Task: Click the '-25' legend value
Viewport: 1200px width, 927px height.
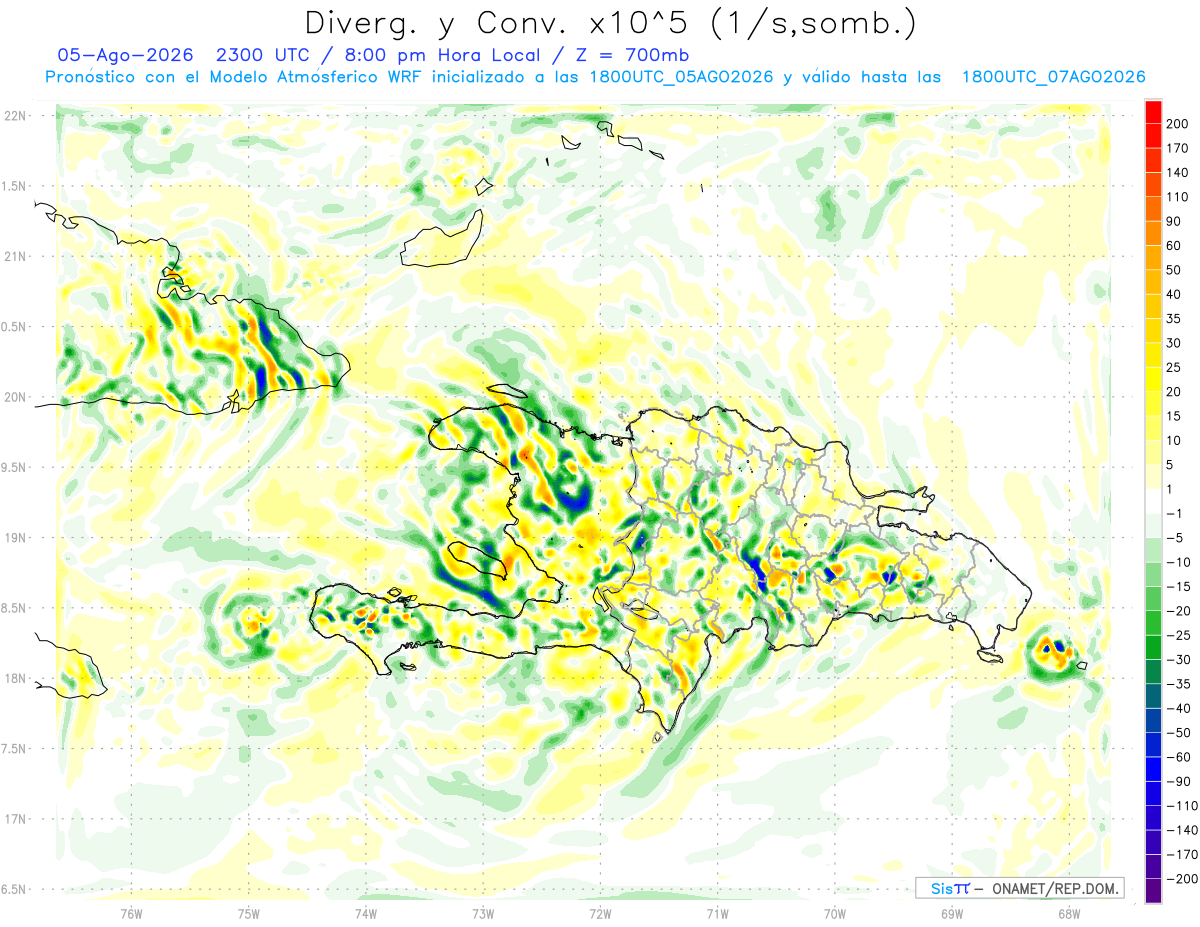Action: click(1179, 635)
